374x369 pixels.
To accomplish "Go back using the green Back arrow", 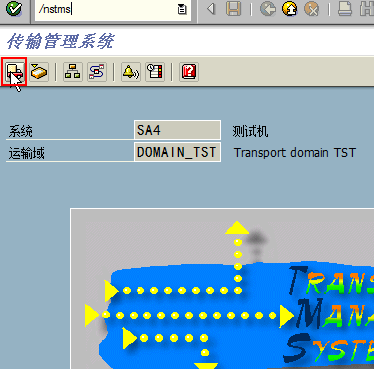I will pyautogui.click(x=268, y=9).
